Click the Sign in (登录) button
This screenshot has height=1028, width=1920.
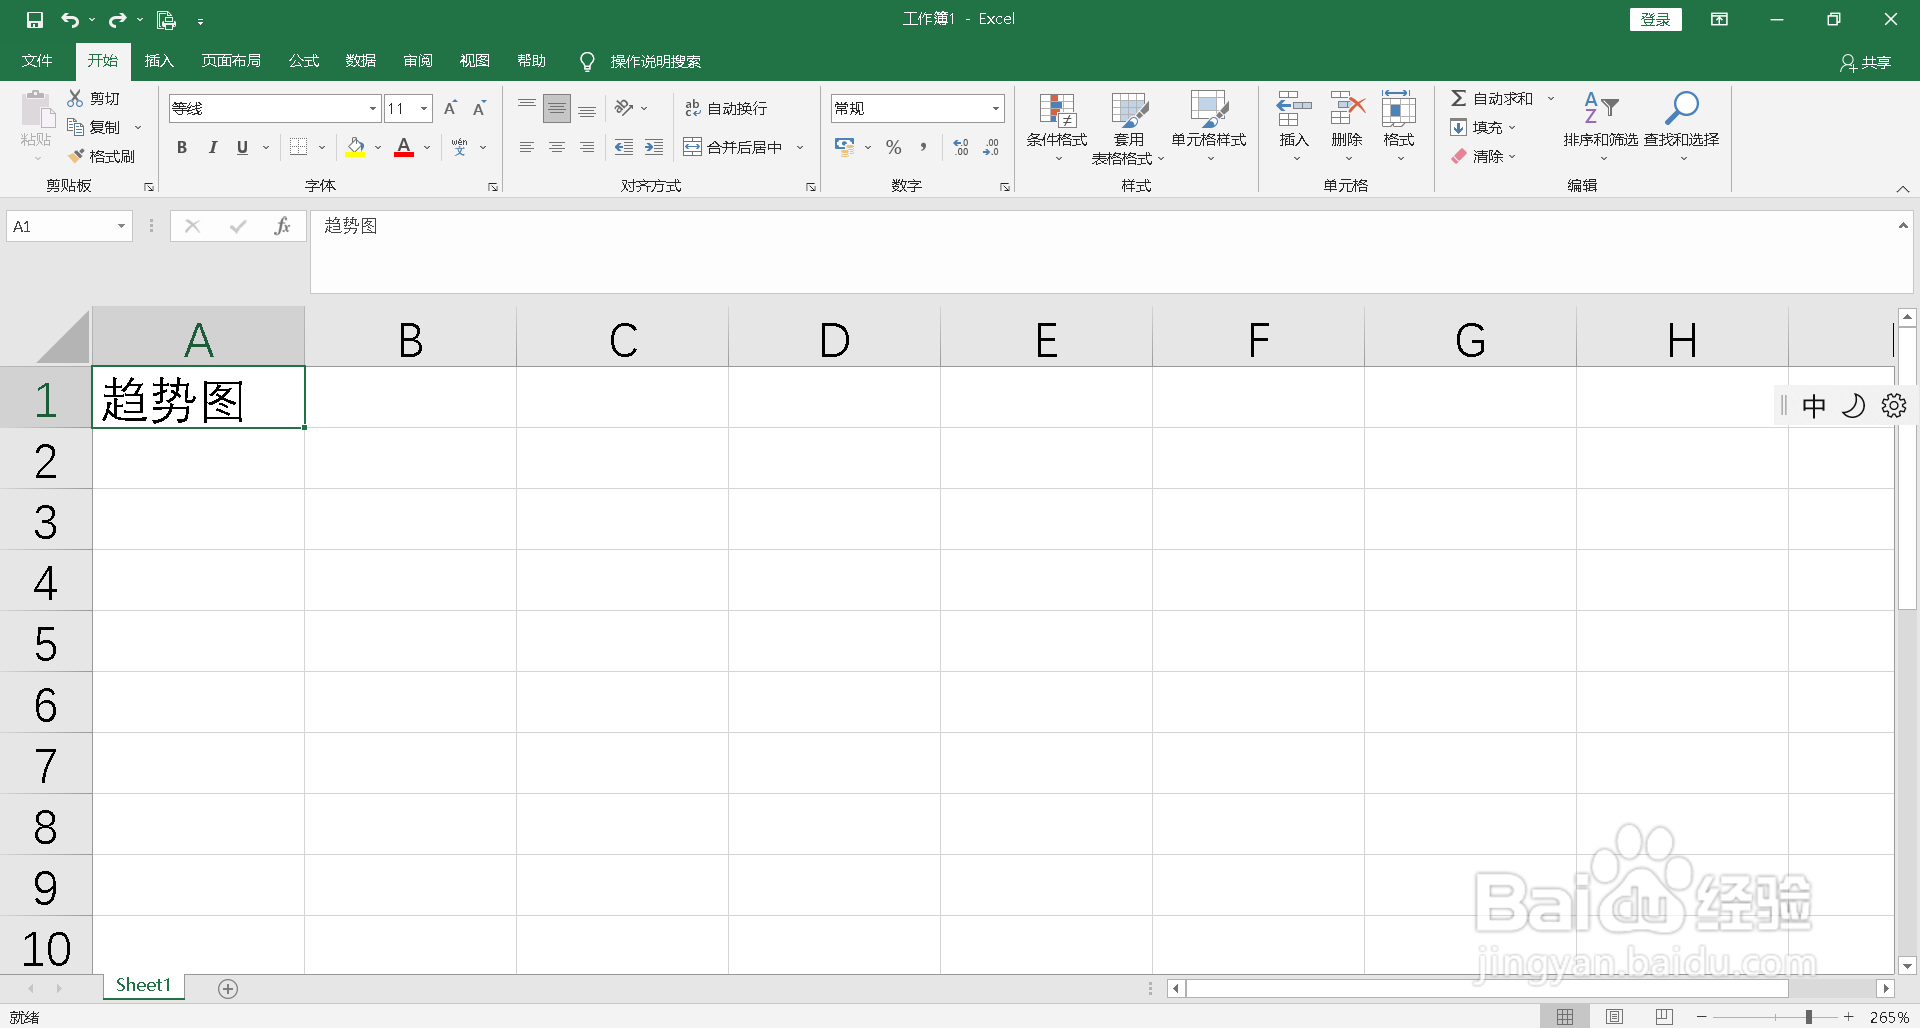(x=1656, y=19)
